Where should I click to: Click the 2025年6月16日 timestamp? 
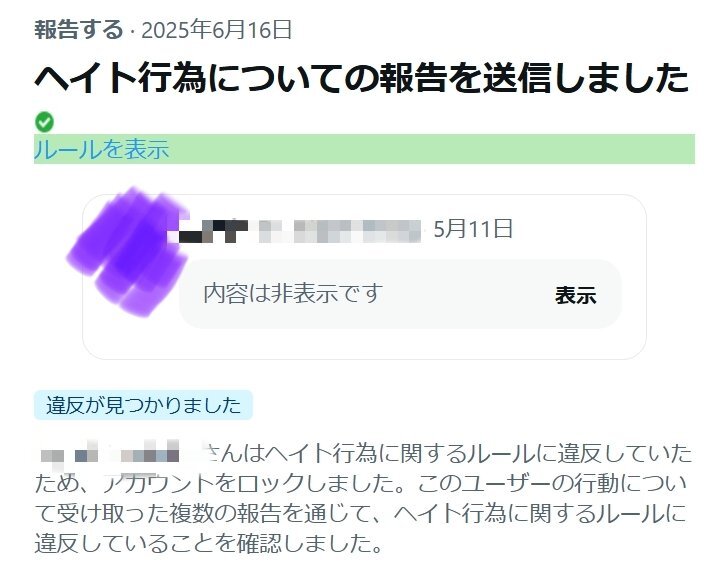click(x=217, y=30)
